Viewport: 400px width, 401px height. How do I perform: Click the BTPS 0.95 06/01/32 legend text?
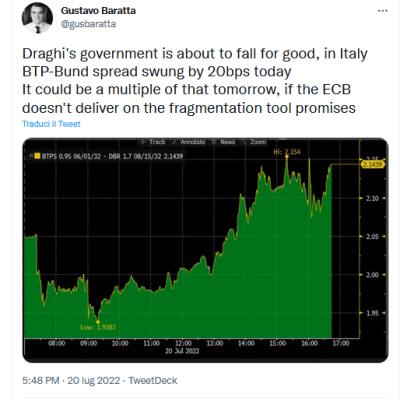(71, 156)
